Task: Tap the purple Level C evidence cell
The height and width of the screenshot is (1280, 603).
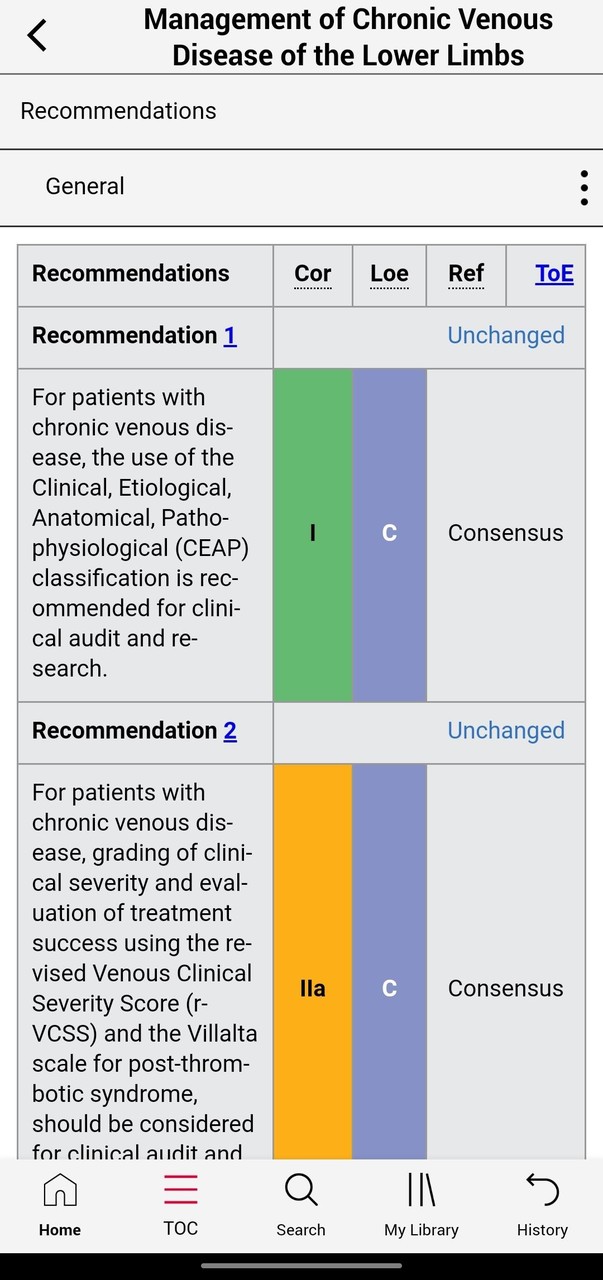Action: (x=389, y=532)
